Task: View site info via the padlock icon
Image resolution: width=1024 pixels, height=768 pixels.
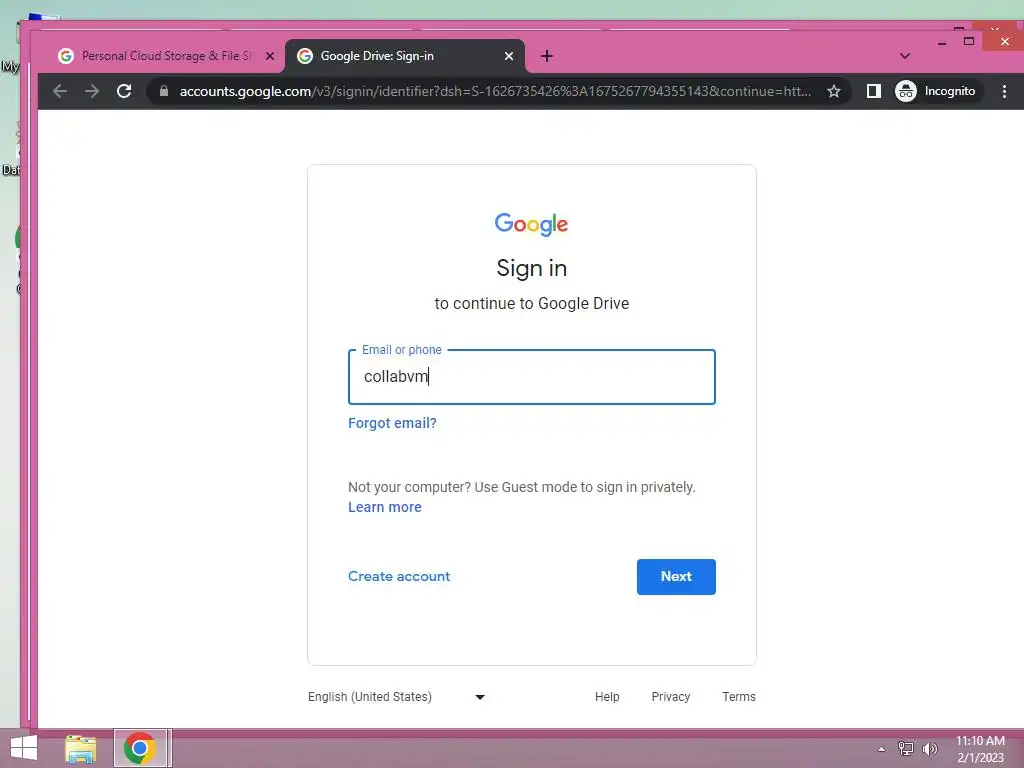Action: pos(164,91)
